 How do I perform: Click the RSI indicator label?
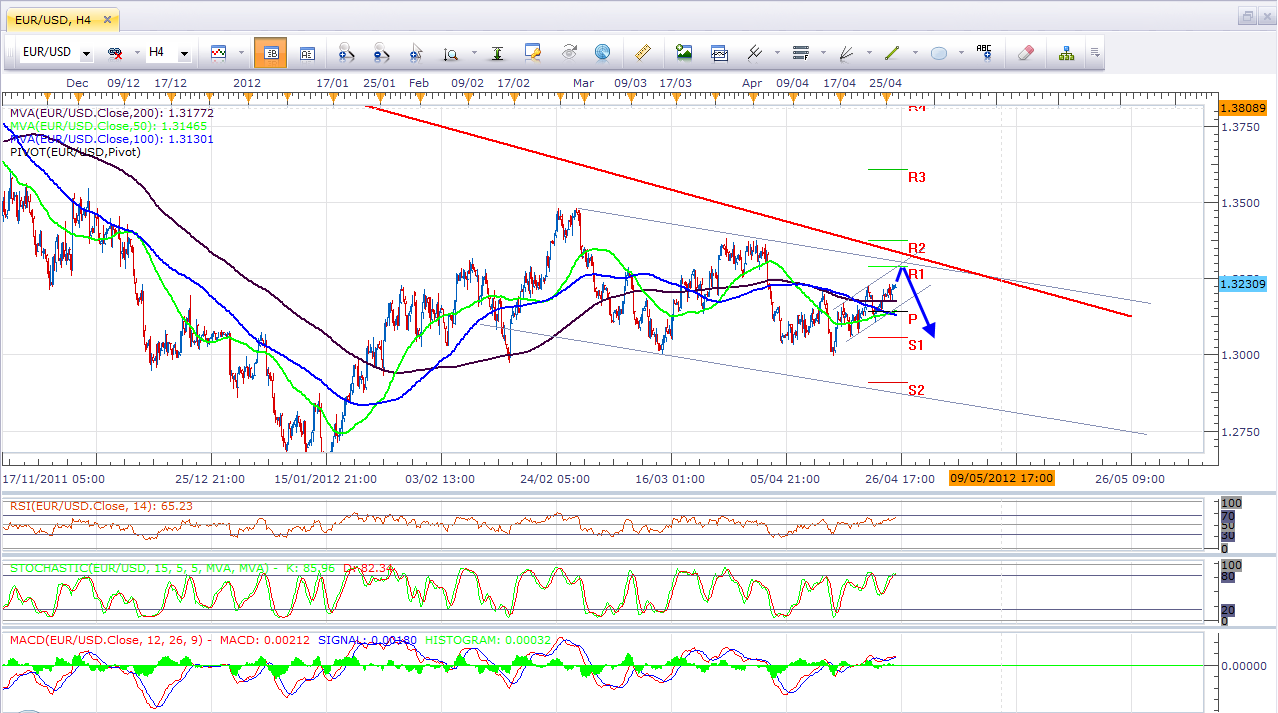click(x=101, y=506)
